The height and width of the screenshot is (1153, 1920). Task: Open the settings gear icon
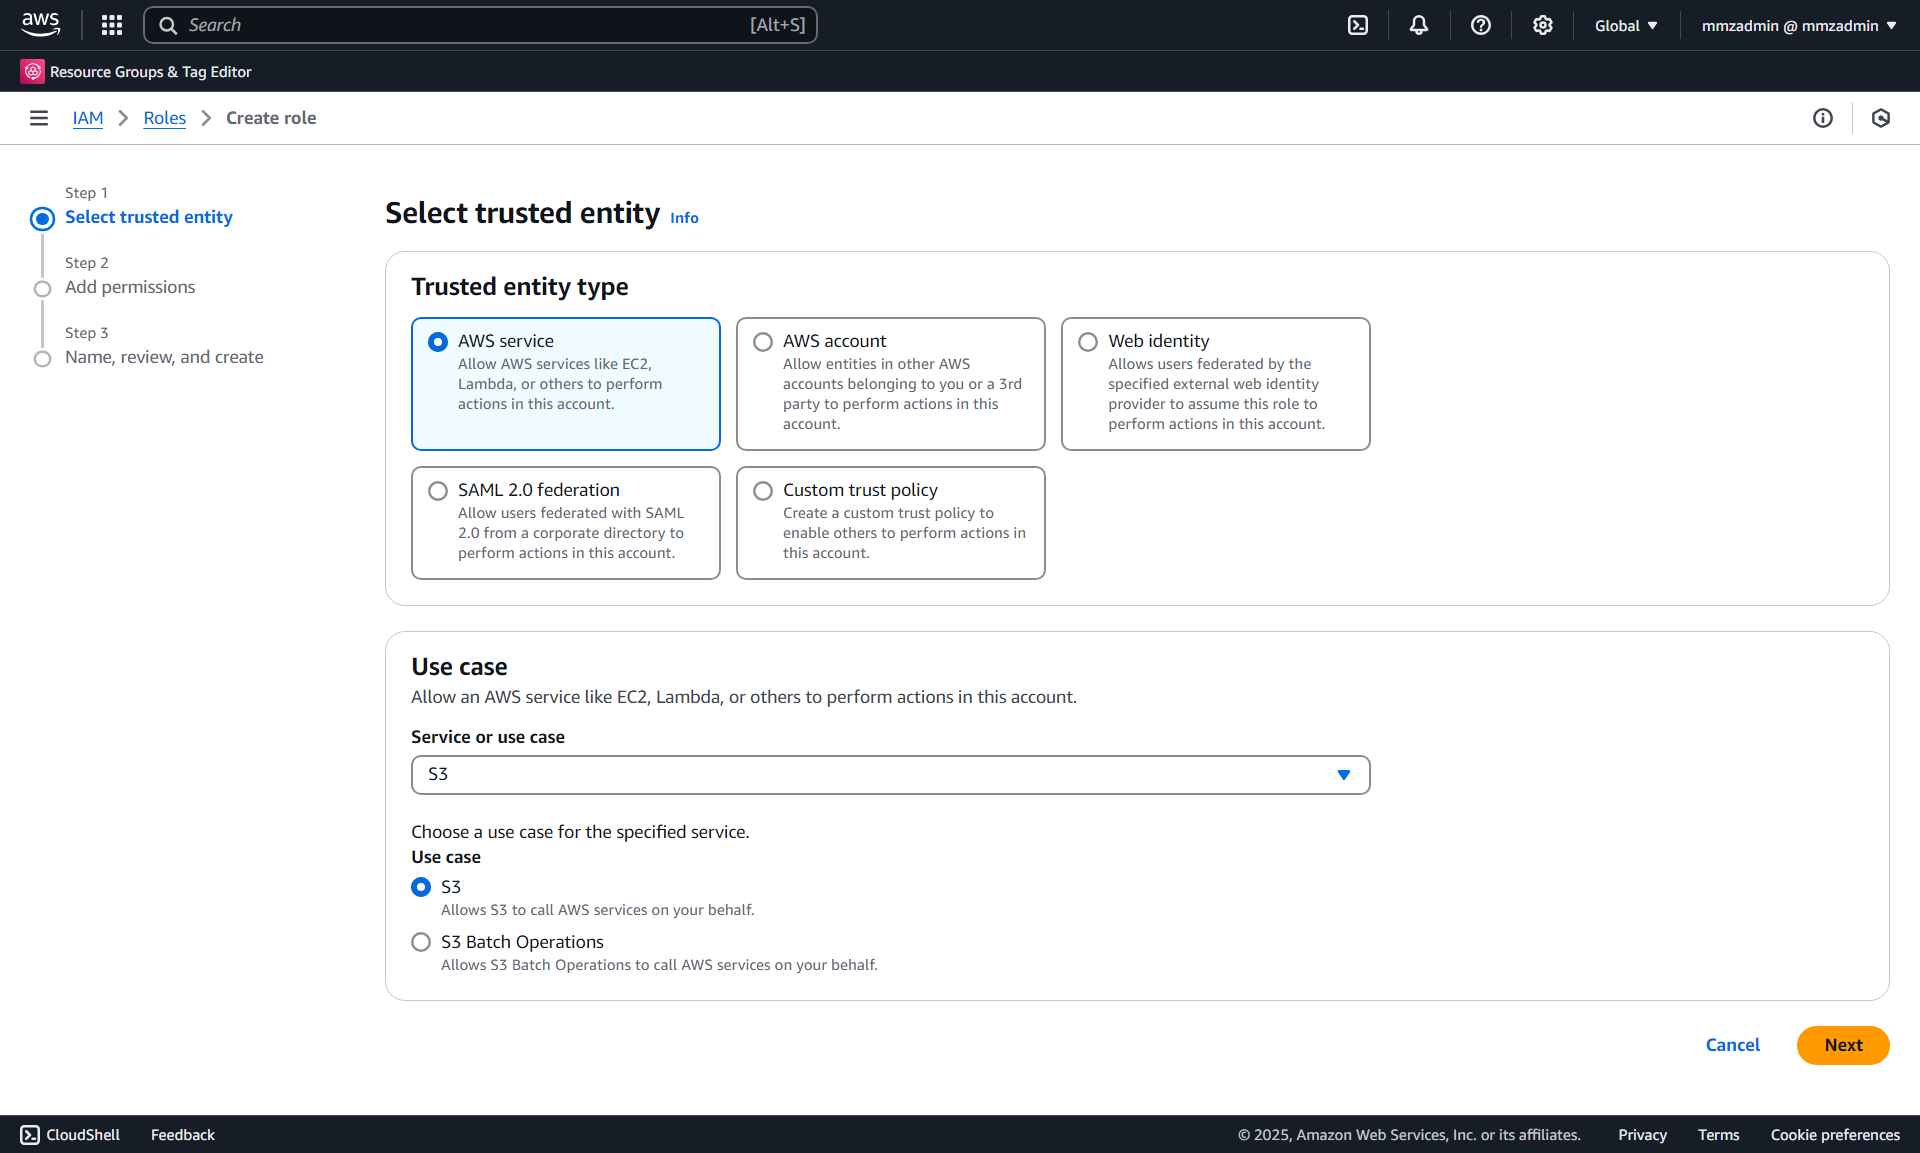tap(1542, 25)
